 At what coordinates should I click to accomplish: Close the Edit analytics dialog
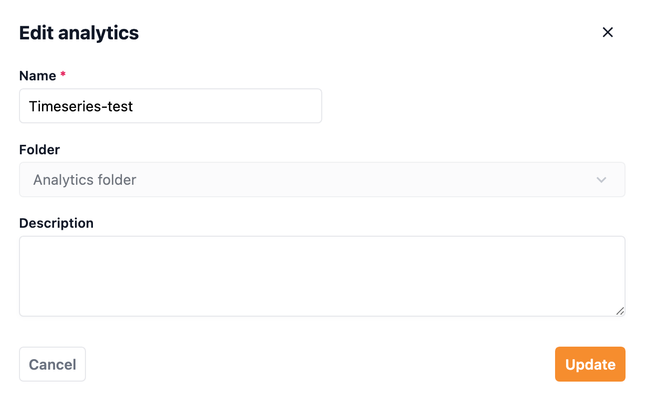(x=607, y=32)
